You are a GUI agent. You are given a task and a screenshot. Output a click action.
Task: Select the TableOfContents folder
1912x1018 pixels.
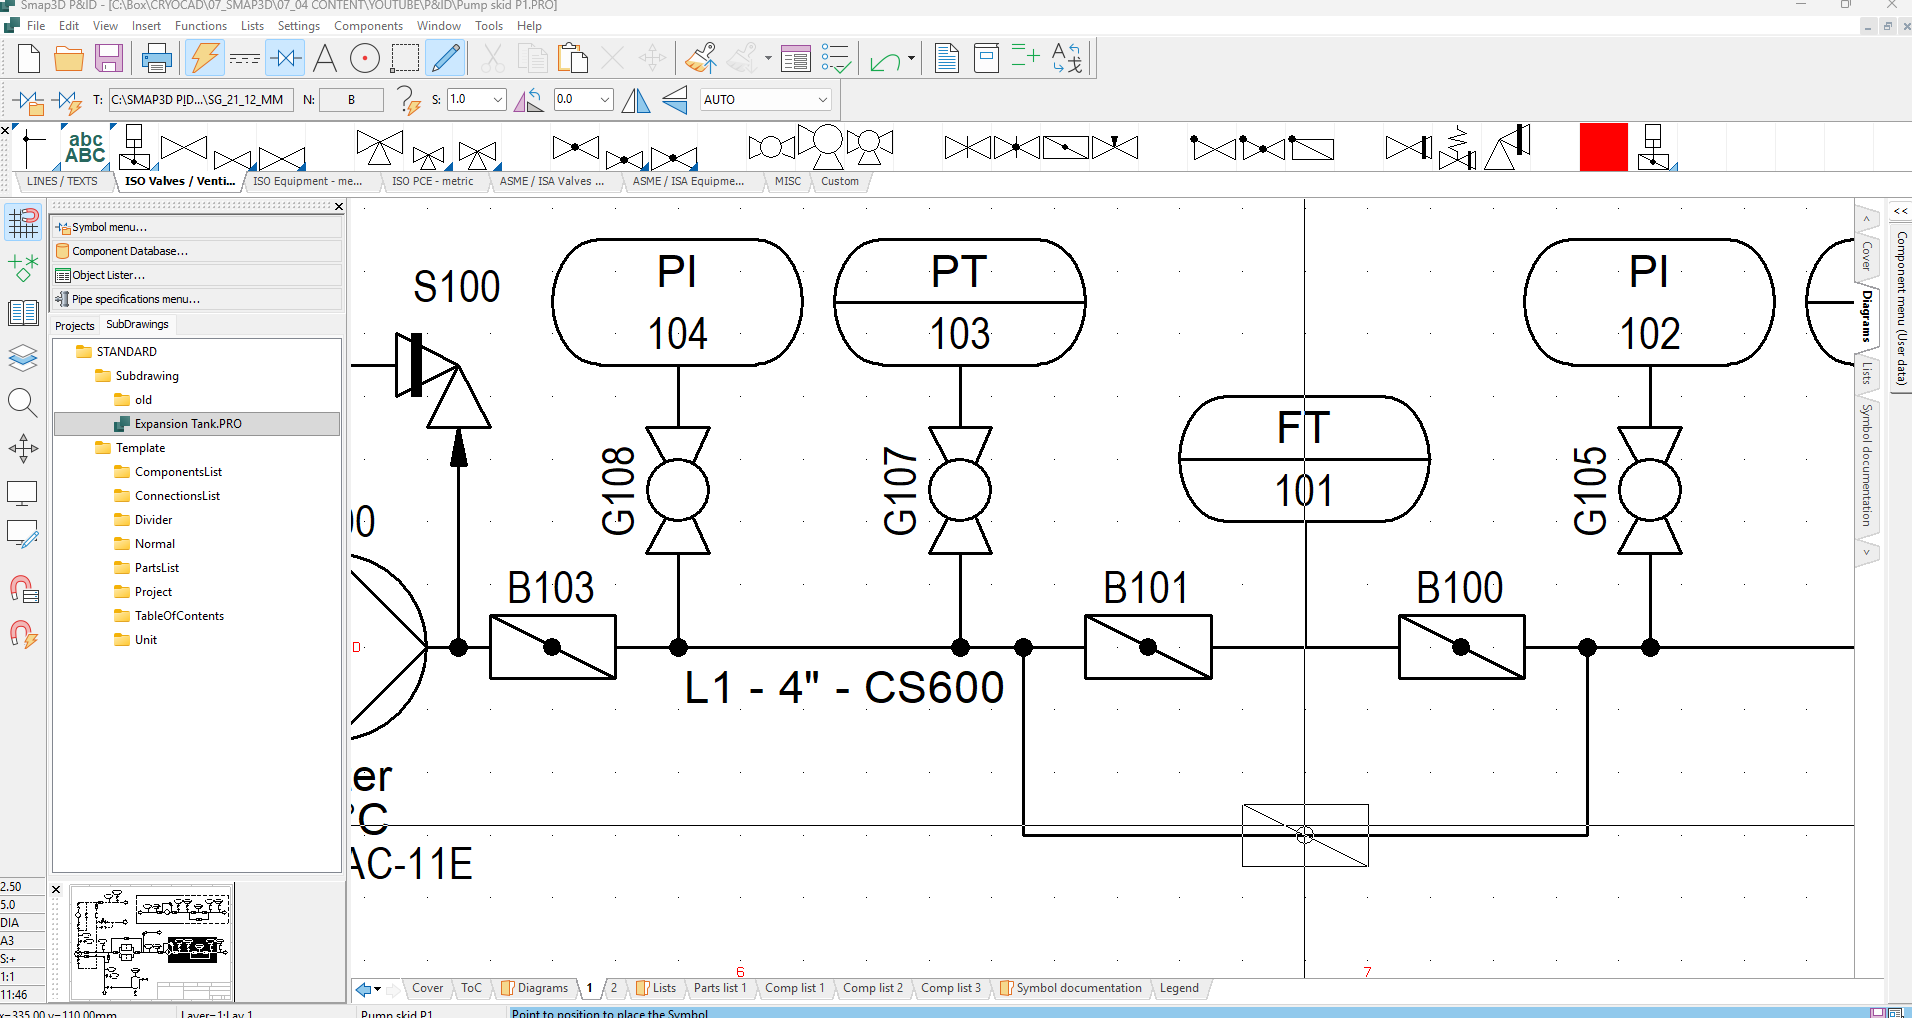pos(179,616)
